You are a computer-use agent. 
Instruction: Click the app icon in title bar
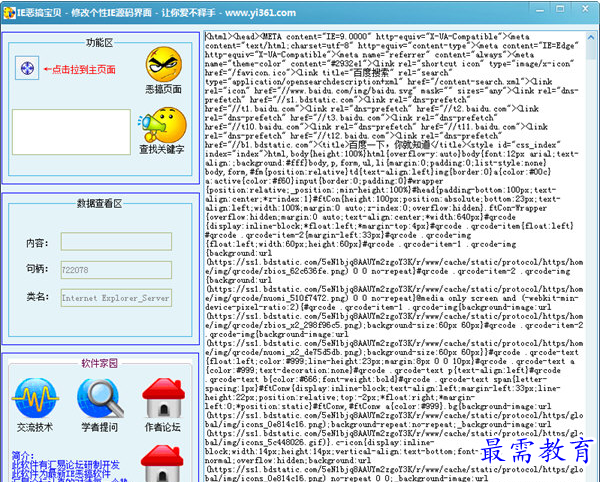click(x=9, y=13)
